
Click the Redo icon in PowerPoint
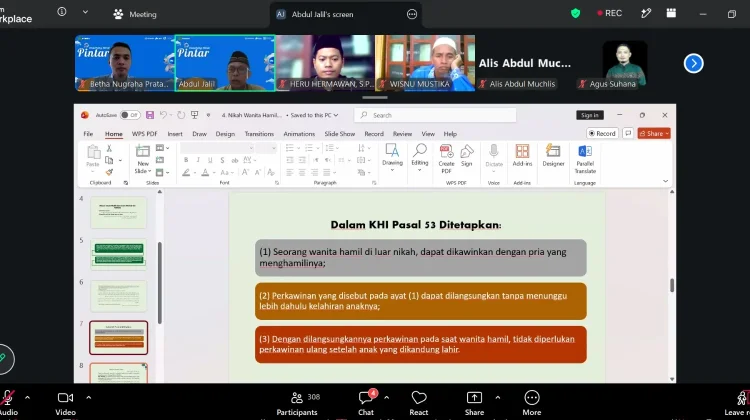click(x=181, y=115)
